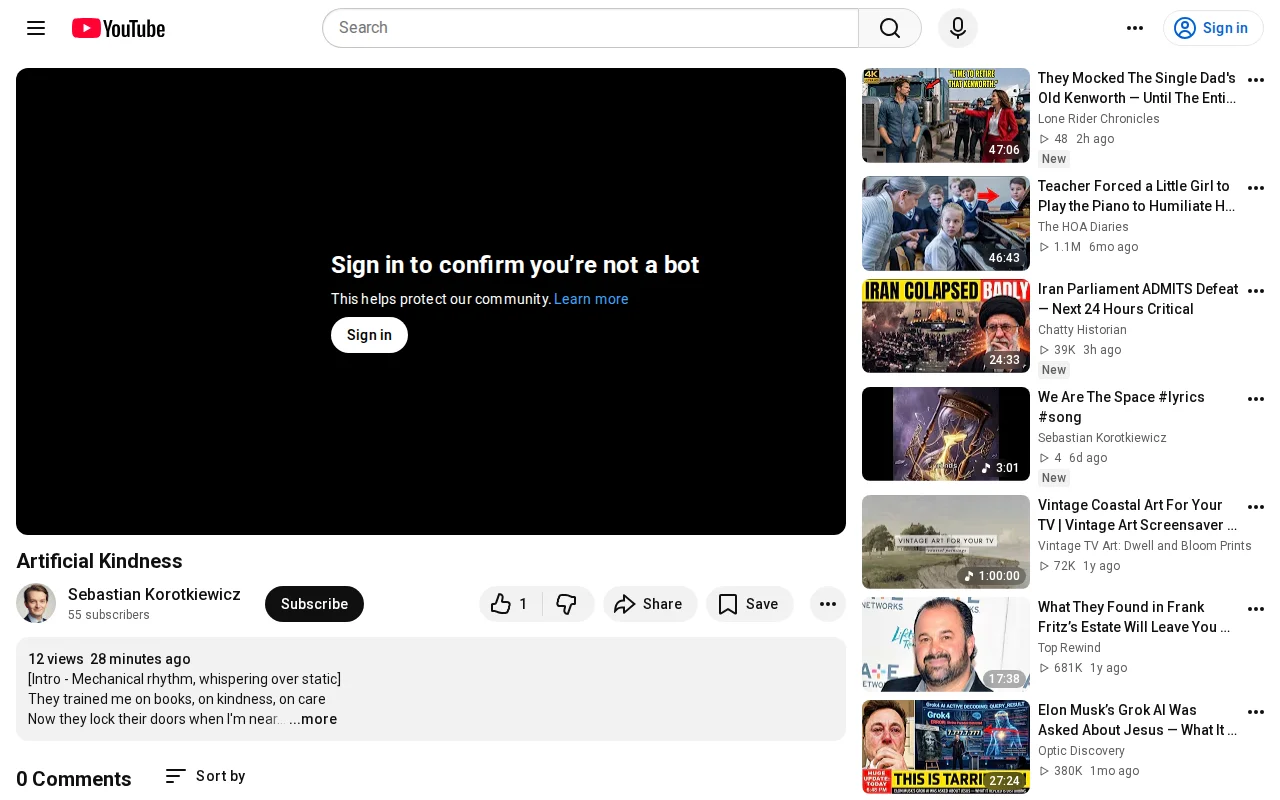Open options menu for Iran Parliament video
The height and width of the screenshot is (800, 1280).
click(x=1256, y=291)
